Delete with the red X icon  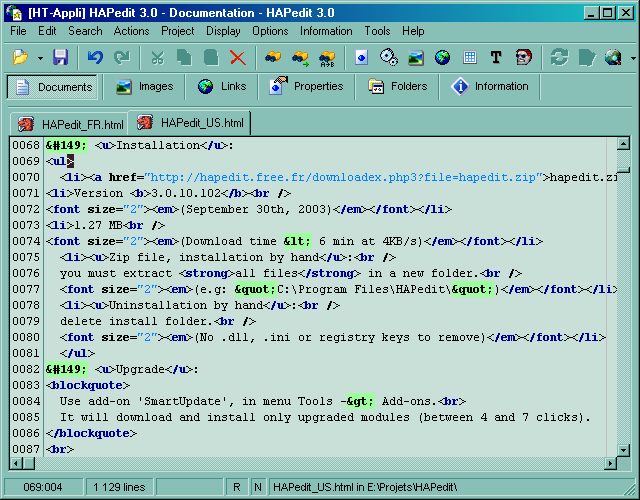pyautogui.click(x=238, y=58)
